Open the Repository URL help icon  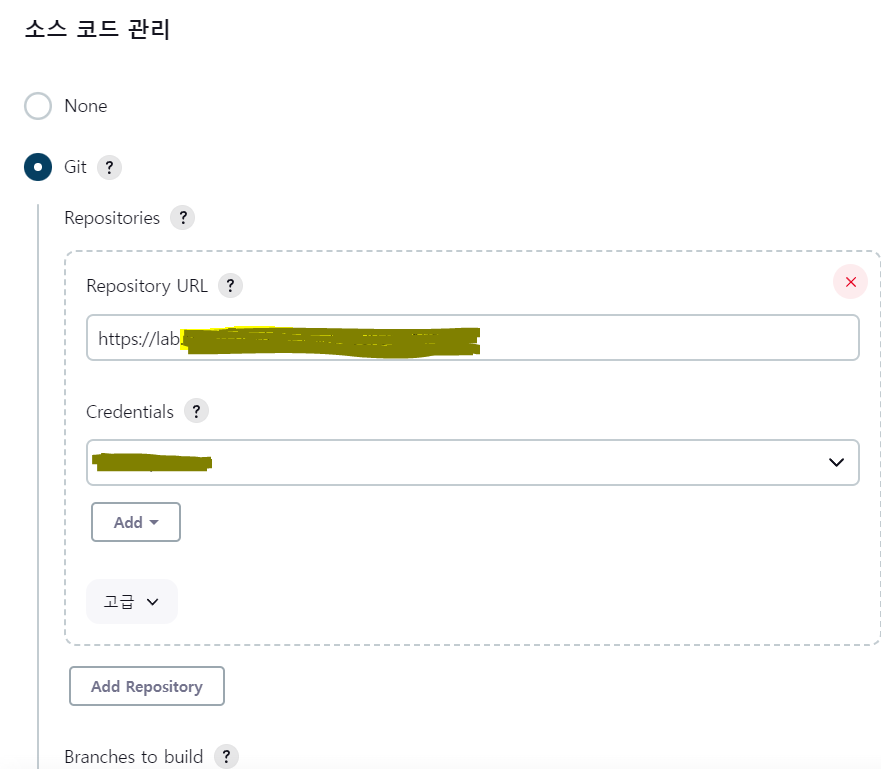click(230, 286)
